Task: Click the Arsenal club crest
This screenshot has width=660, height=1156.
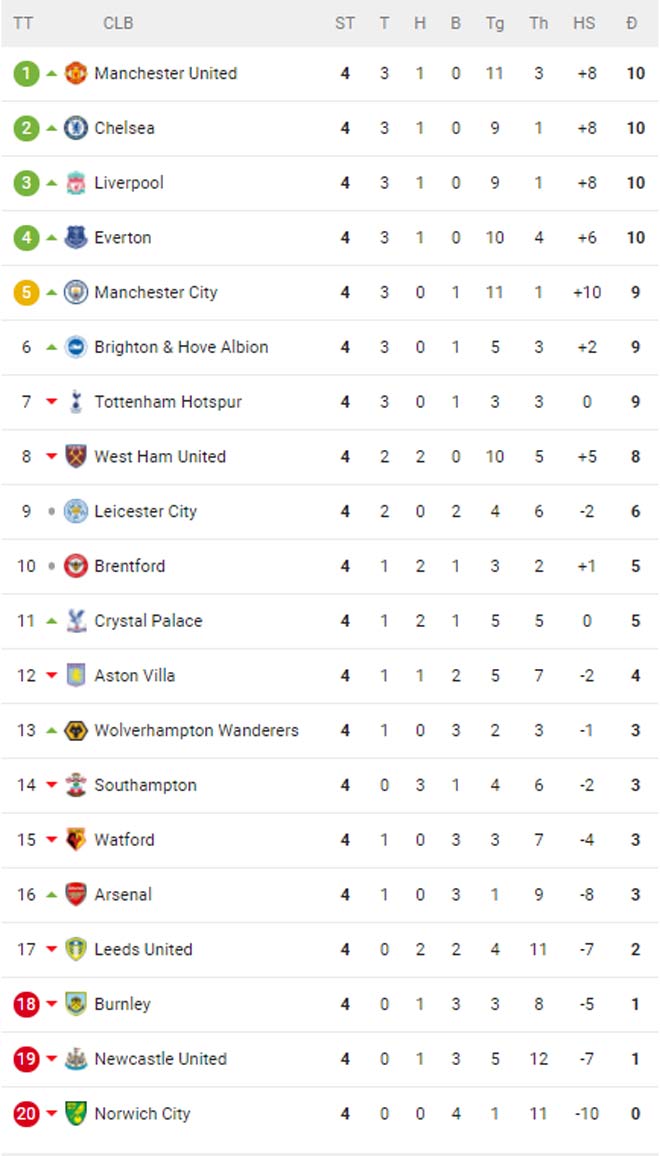Action: (76, 894)
